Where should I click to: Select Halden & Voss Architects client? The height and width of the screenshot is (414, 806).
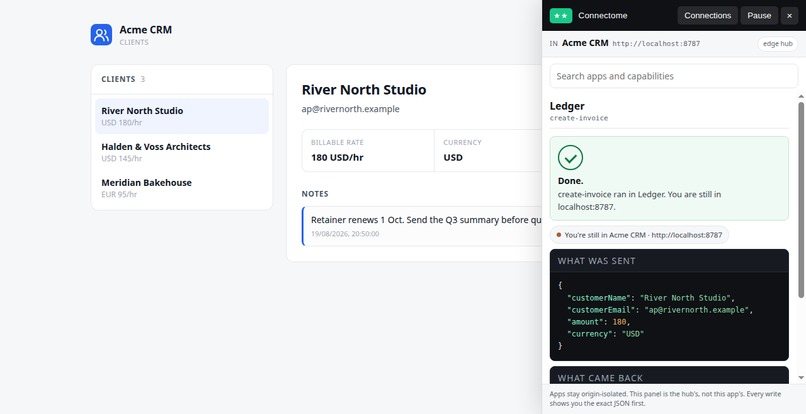[182, 152]
